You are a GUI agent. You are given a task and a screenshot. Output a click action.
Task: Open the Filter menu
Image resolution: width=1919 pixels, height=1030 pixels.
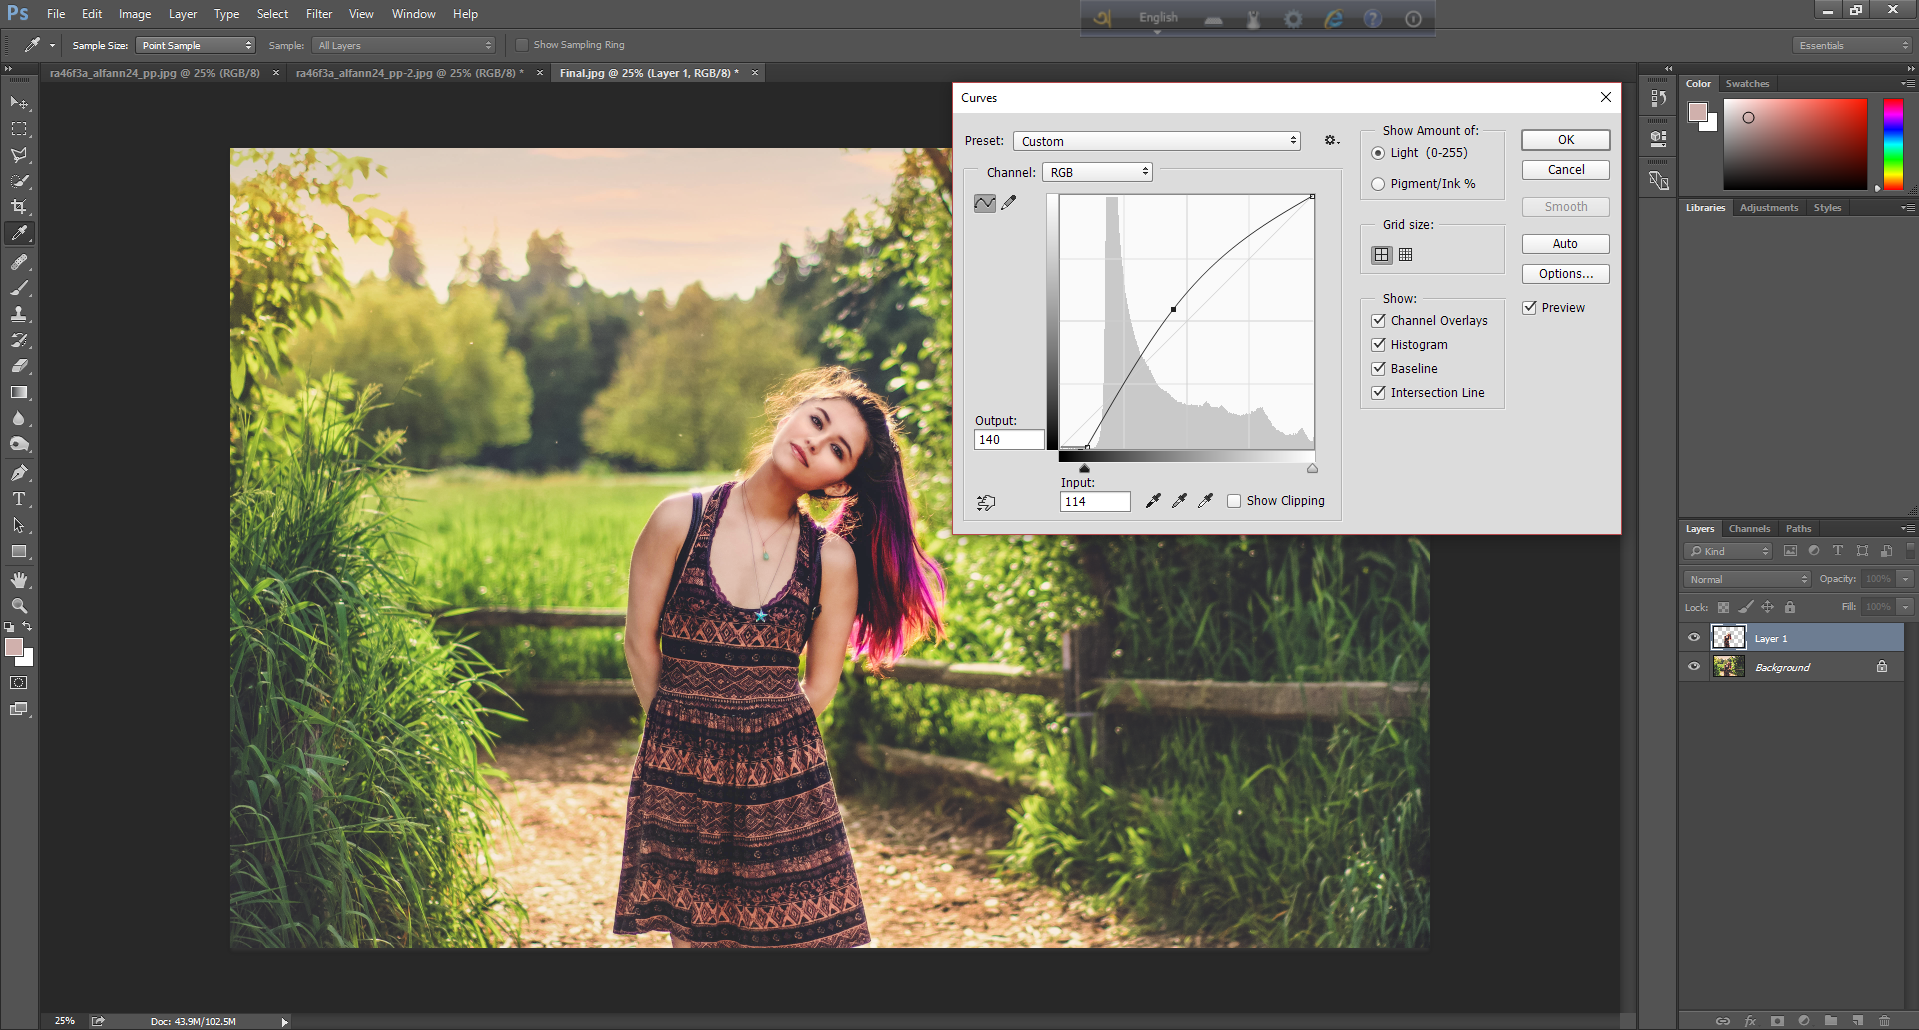click(x=319, y=14)
